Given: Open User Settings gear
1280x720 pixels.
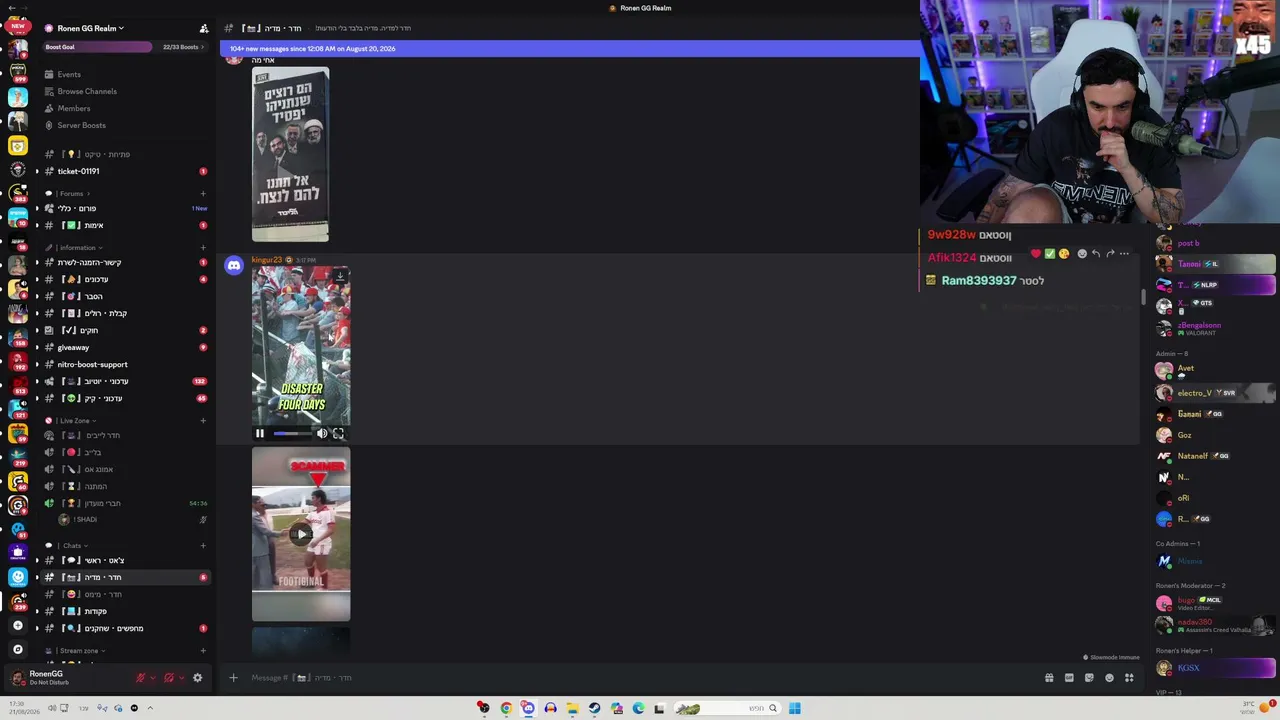Looking at the screenshot, I should [x=197, y=678].
